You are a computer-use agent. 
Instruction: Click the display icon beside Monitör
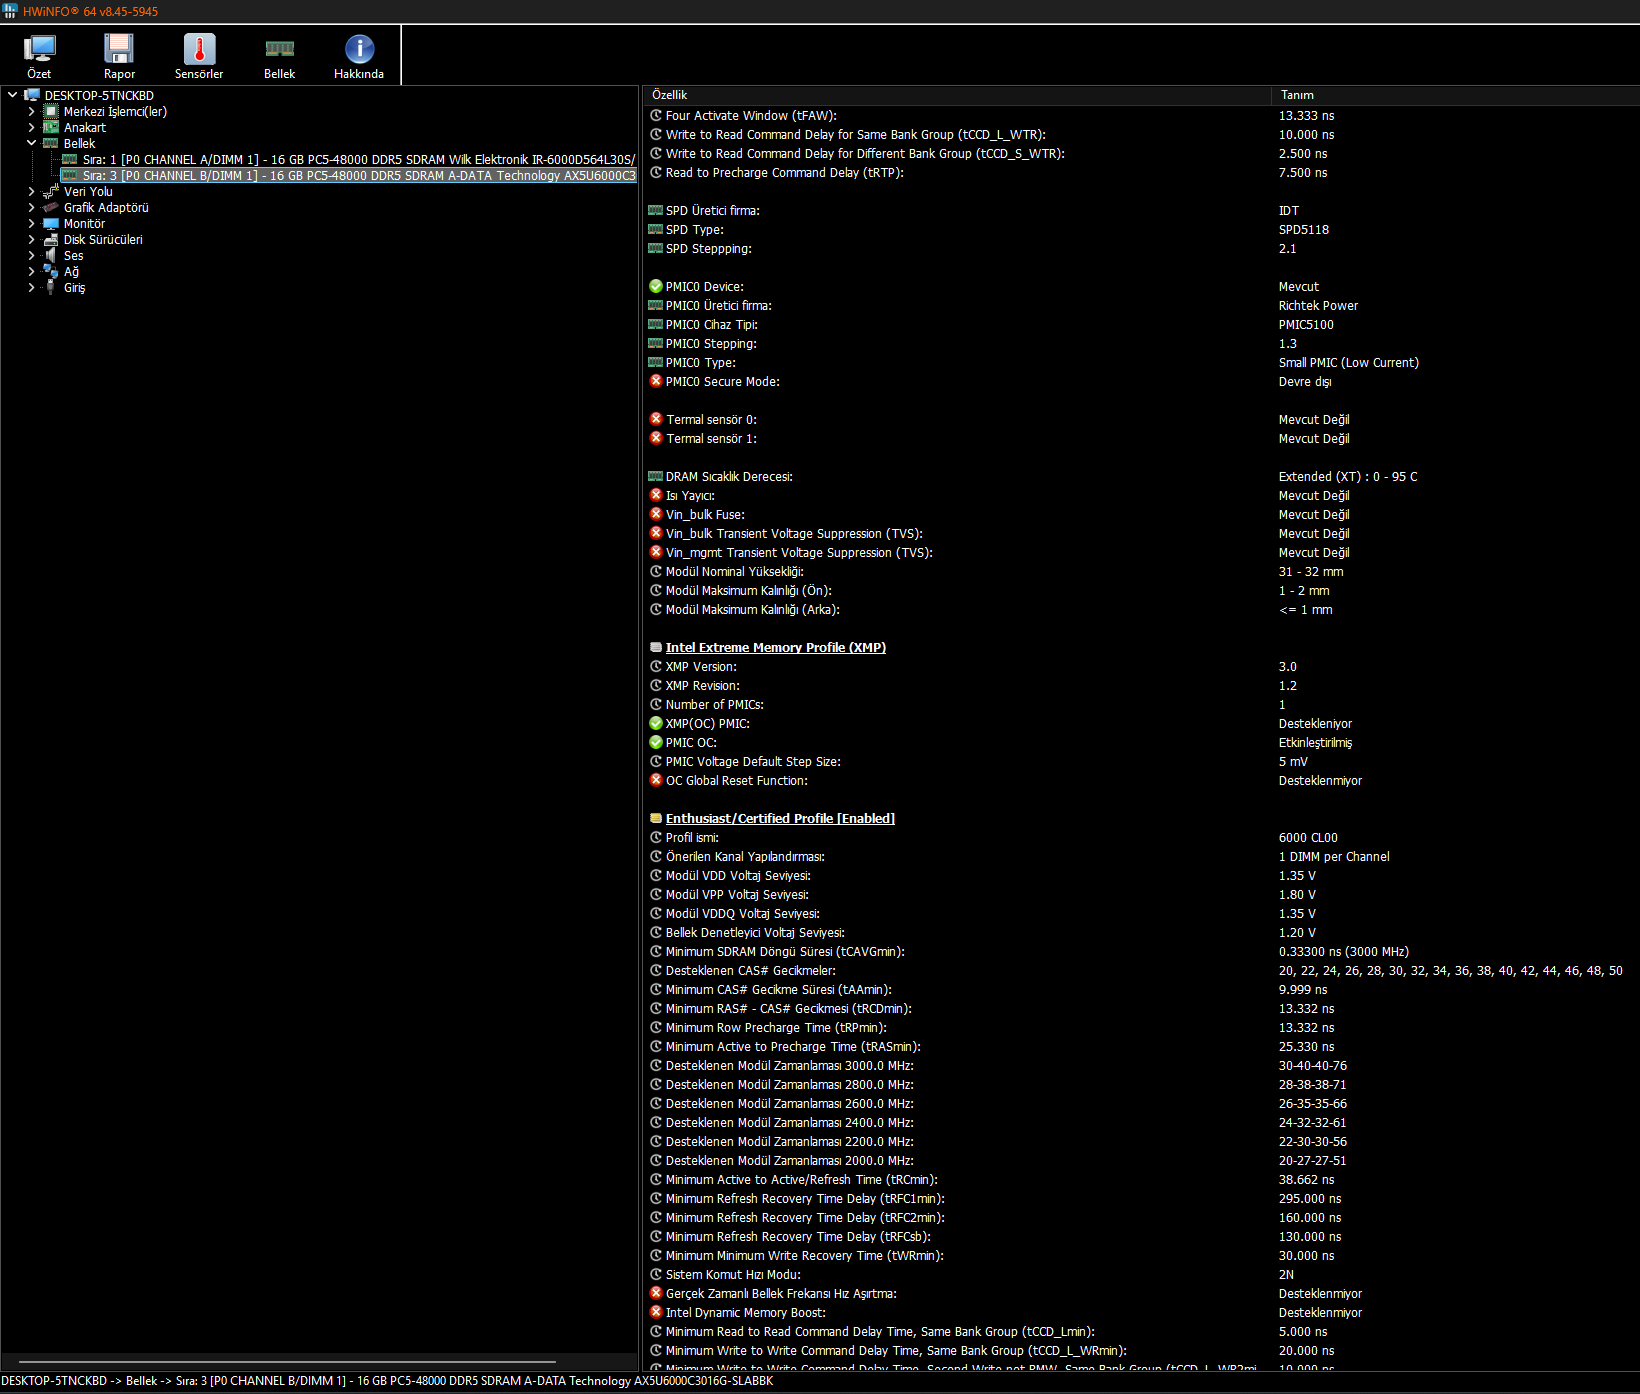coord(51,223)
